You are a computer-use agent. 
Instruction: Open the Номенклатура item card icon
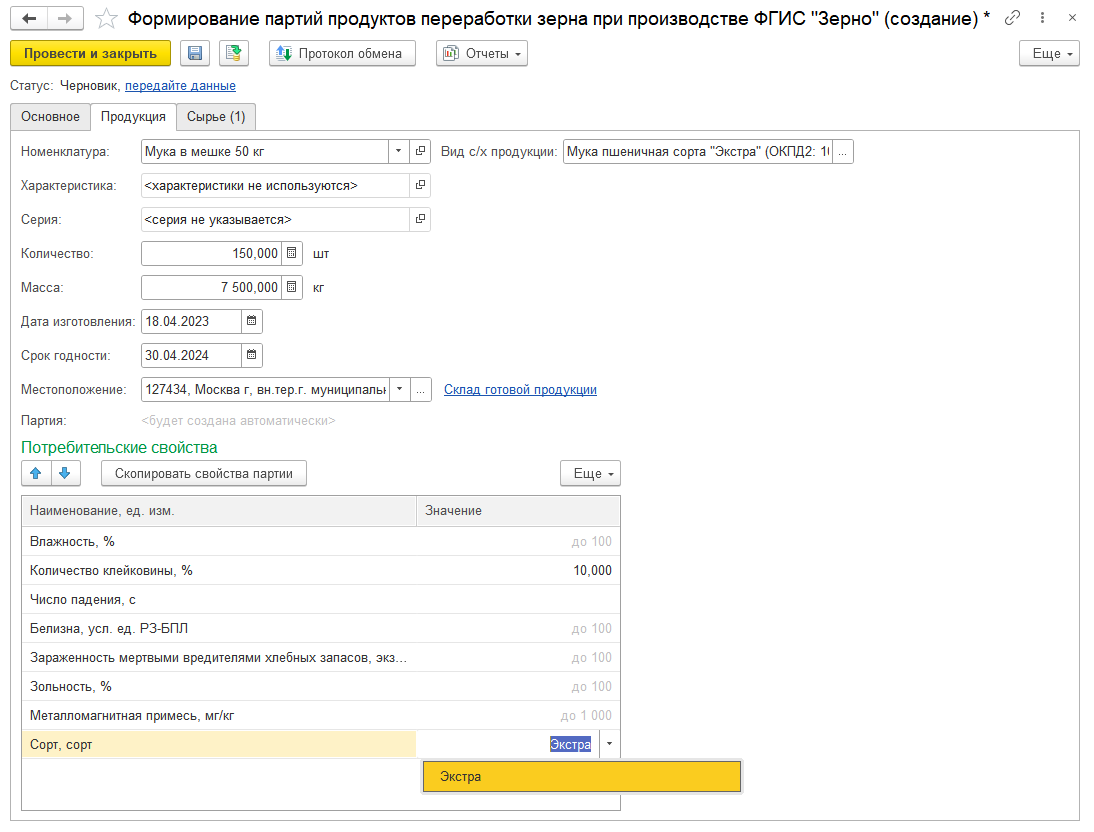[x=421, y=152]
